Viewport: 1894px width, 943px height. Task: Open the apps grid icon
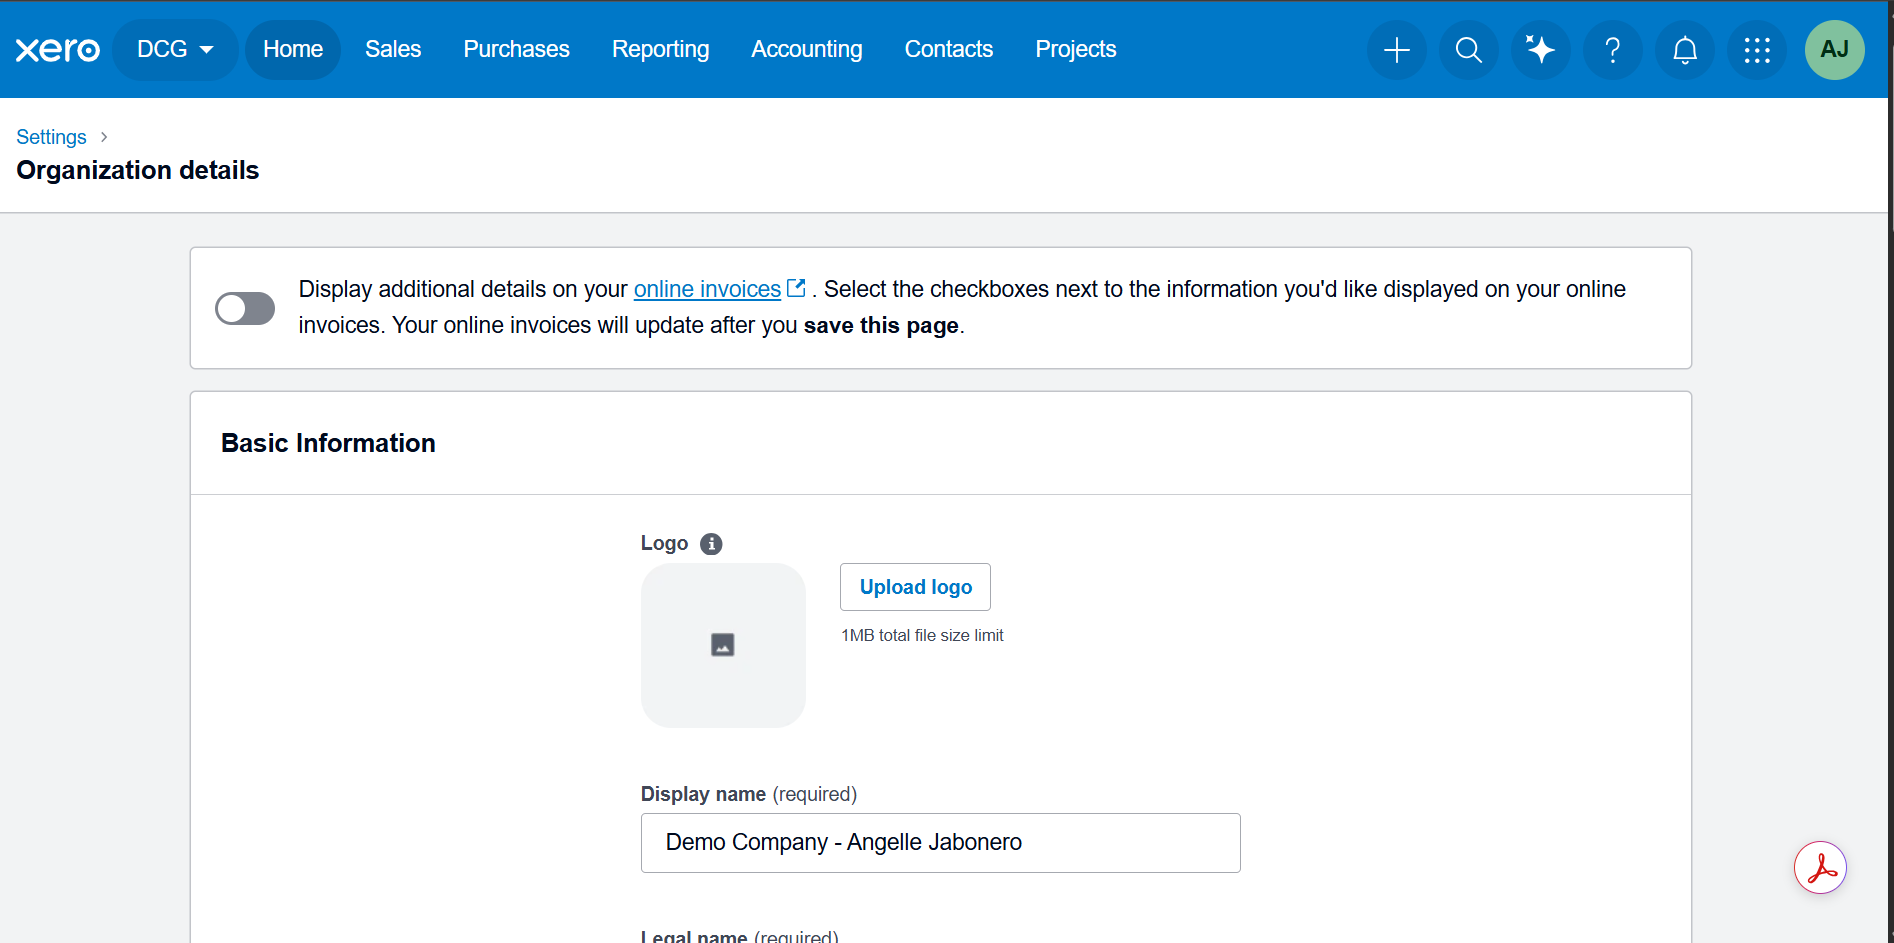click(x=1757, y=50)
